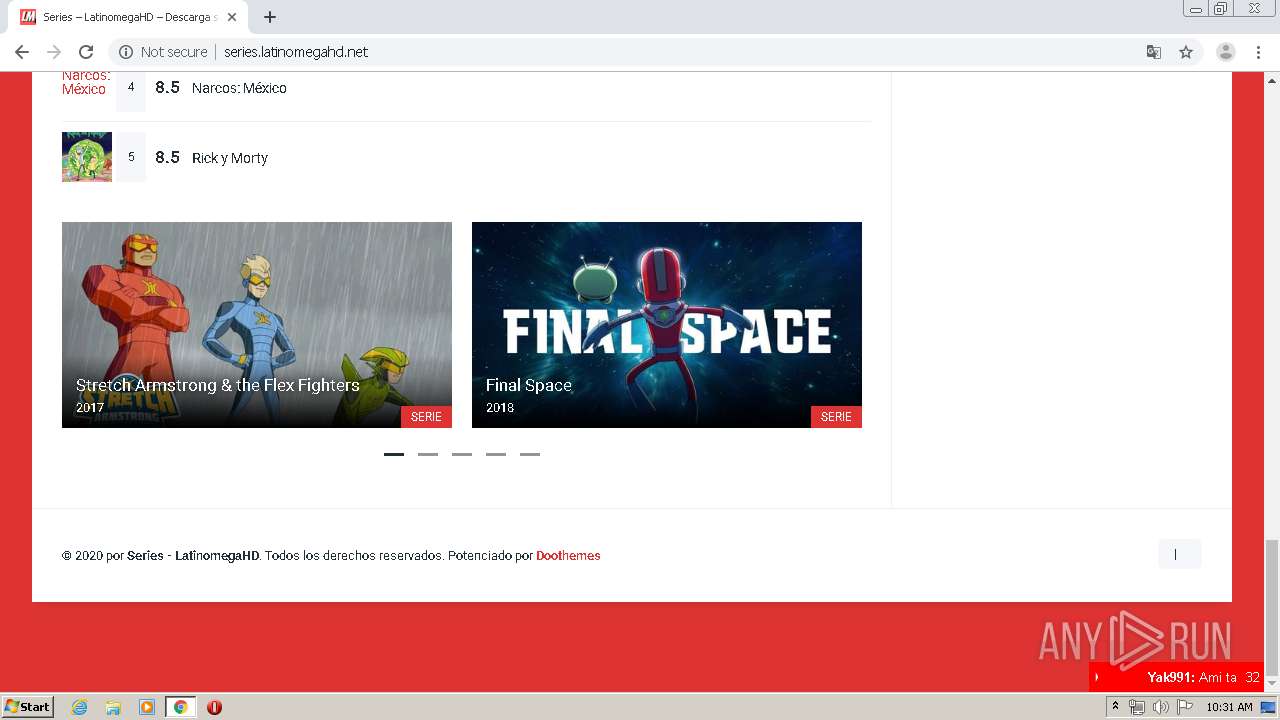1280x720 pixels.
Task: Click the 8.5 rating for Rick y Morty
Action: click(x=167, y=157)
